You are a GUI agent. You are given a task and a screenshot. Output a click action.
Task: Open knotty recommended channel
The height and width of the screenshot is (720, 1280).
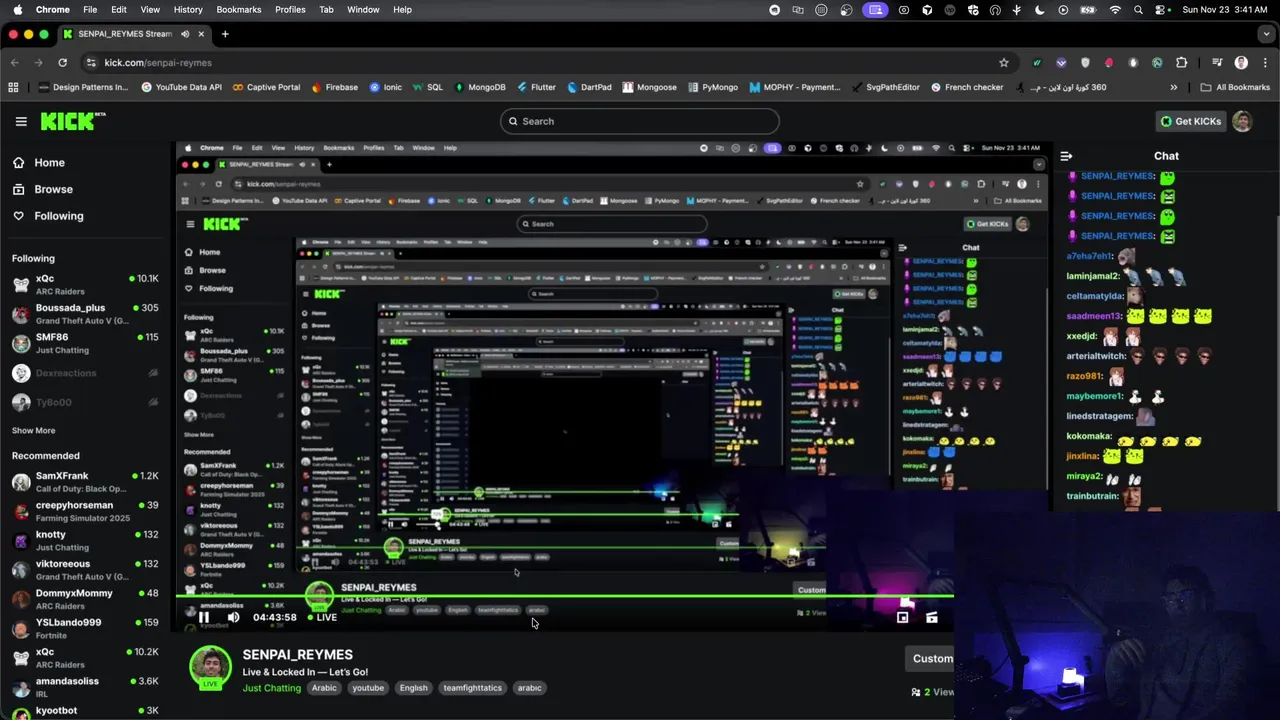coord(85,540)
